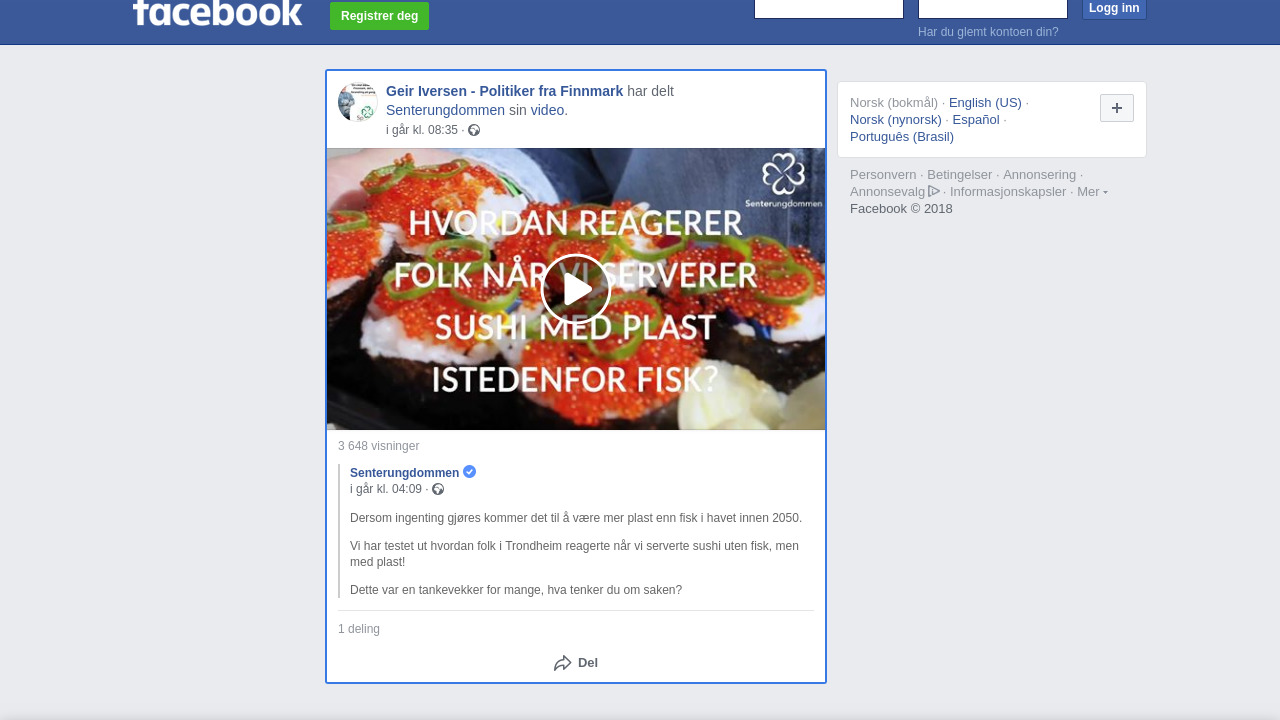Image resolution: width=1280 pixels, height=720 pixels.
Task: Open Geir Iversen's profile picture
Action: [357, 102]
